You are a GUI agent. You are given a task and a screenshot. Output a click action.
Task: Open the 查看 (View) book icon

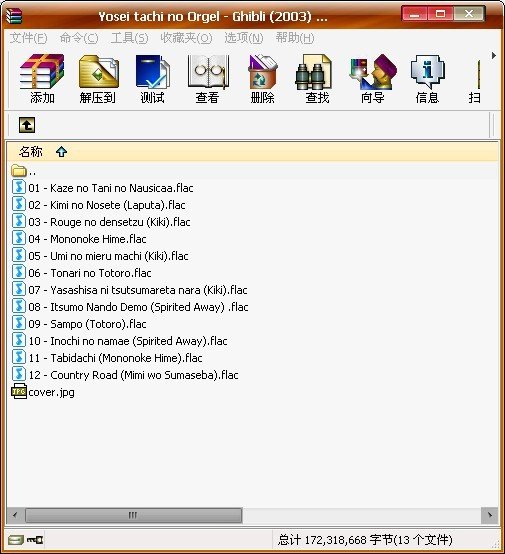[208, 79]
